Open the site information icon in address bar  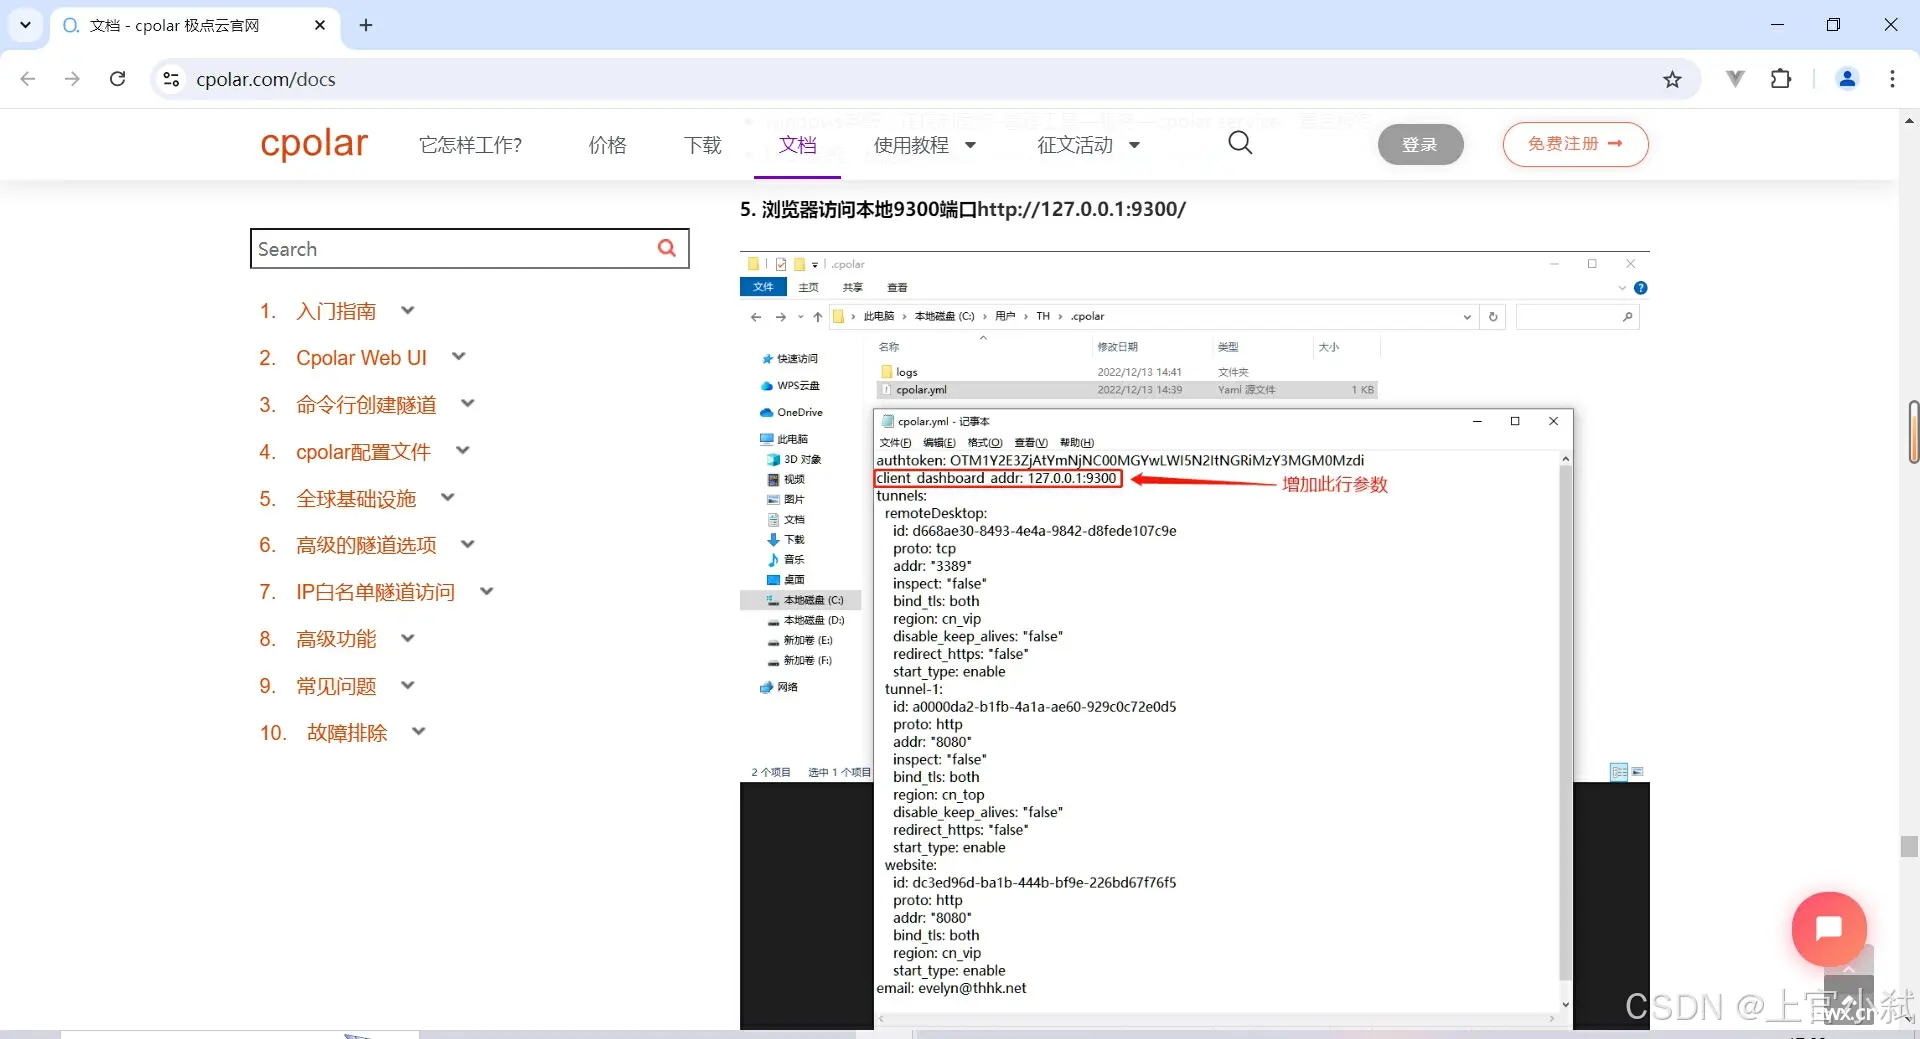pos(171,79)
